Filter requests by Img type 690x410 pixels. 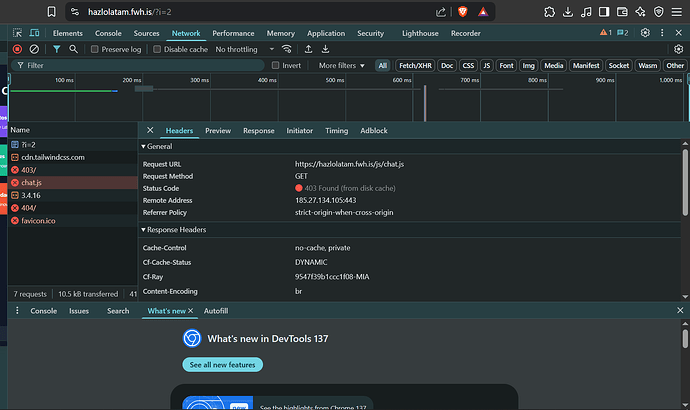[528, 66]
